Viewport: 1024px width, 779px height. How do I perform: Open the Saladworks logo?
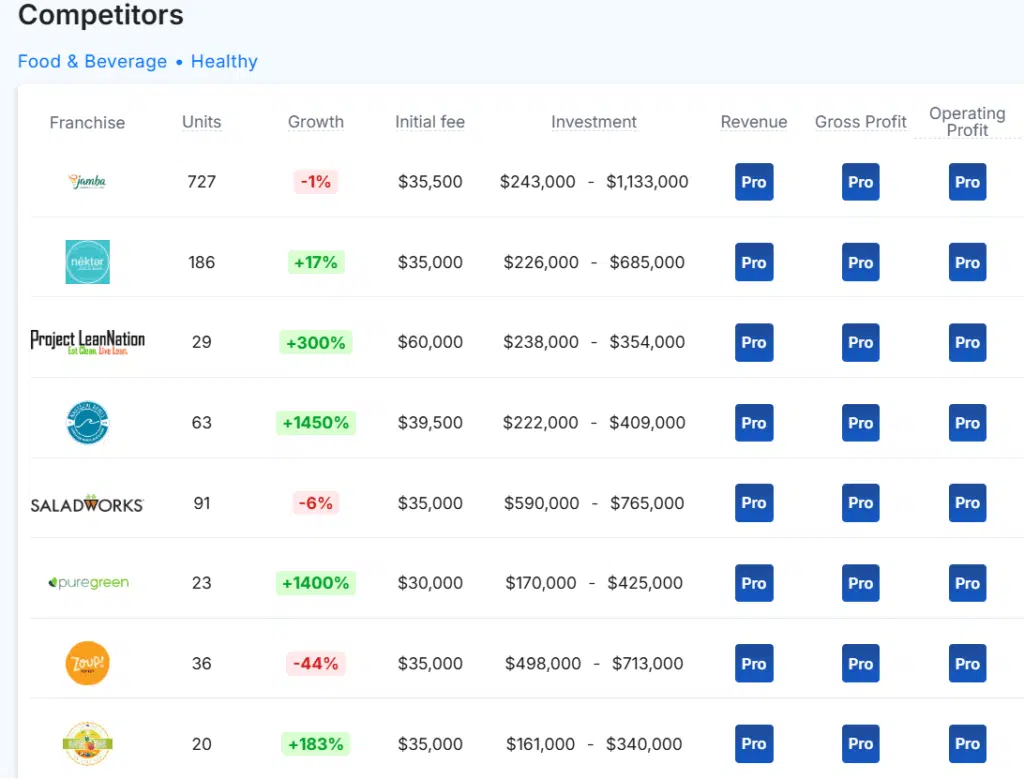coord(88,503)
